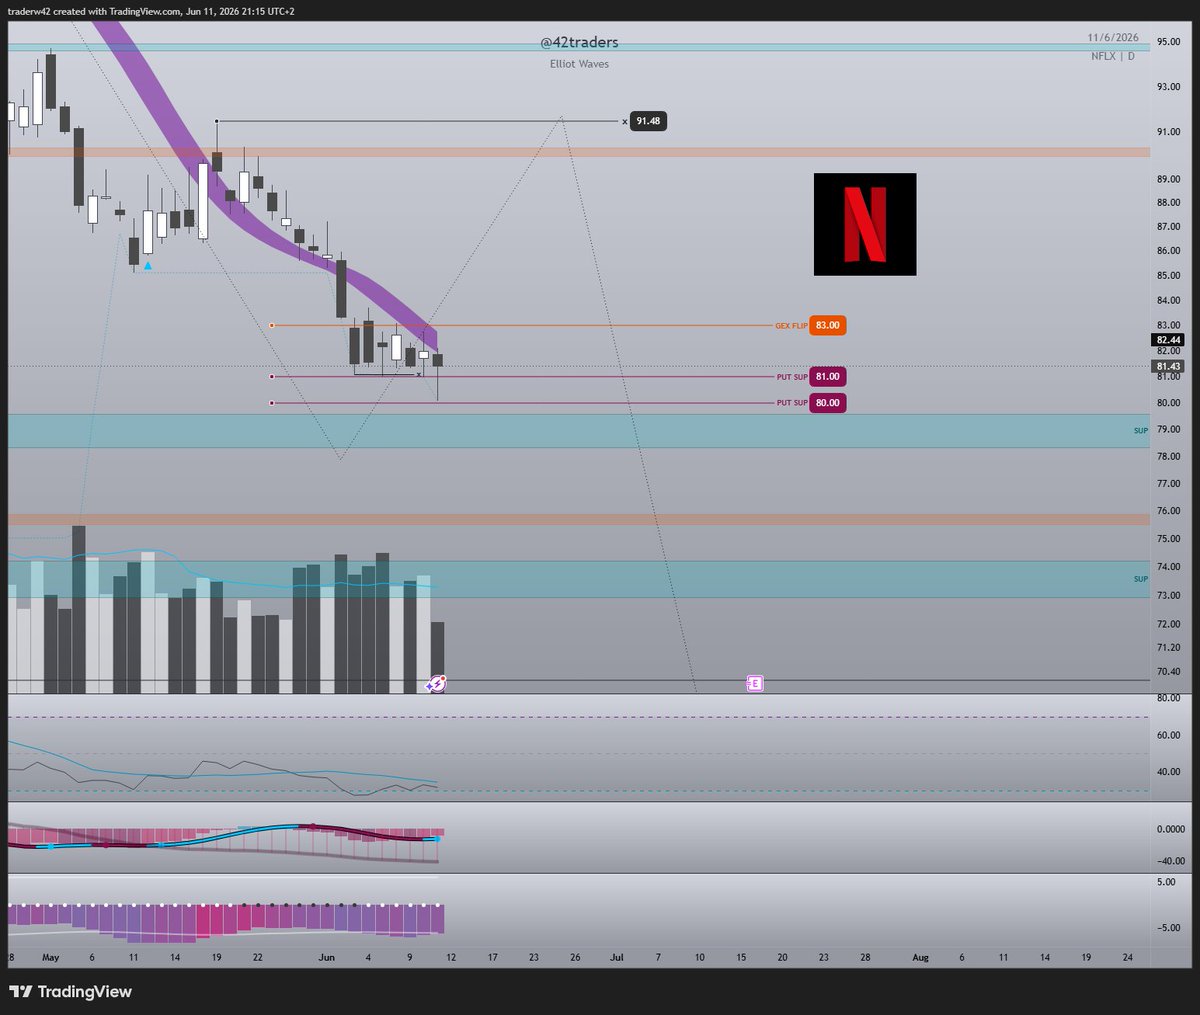
Task: Click the SUP label in the 79.00 support zone
Action: coord(1141,431)
